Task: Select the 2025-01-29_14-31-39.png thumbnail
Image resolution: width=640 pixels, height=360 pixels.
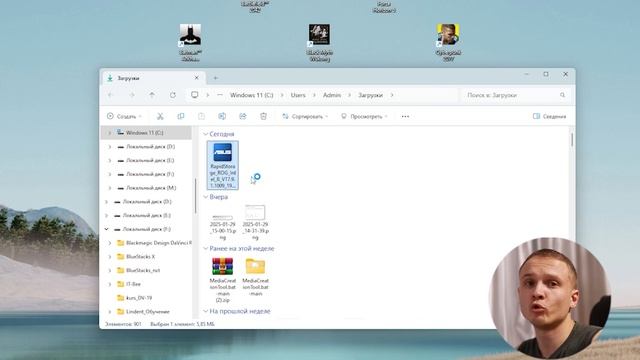Action: pos(256,222)
